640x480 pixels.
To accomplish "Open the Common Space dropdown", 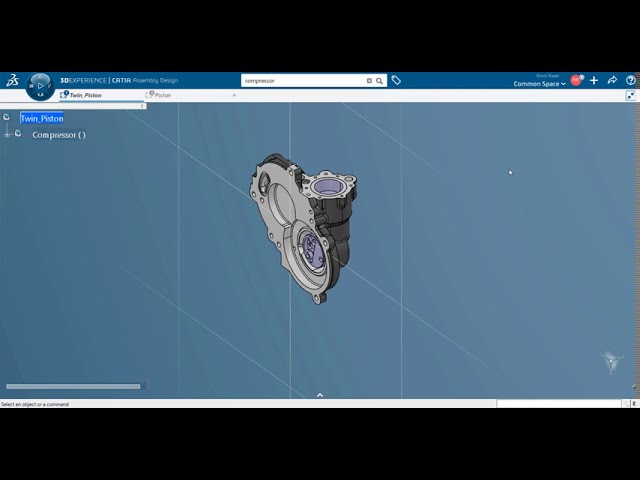I will pyautogui.click(x=539, y=84).
